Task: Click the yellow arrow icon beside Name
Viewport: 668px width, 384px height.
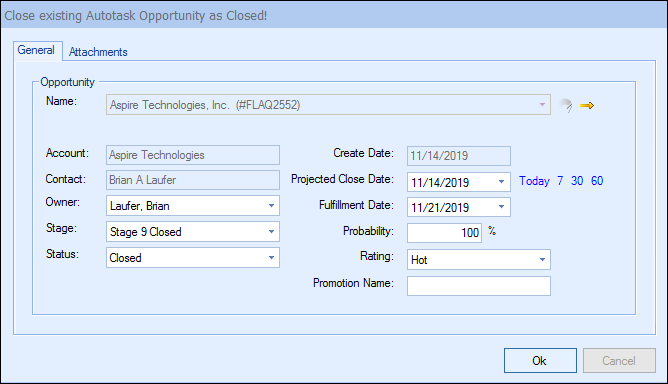Action: (x=587, y=105)
